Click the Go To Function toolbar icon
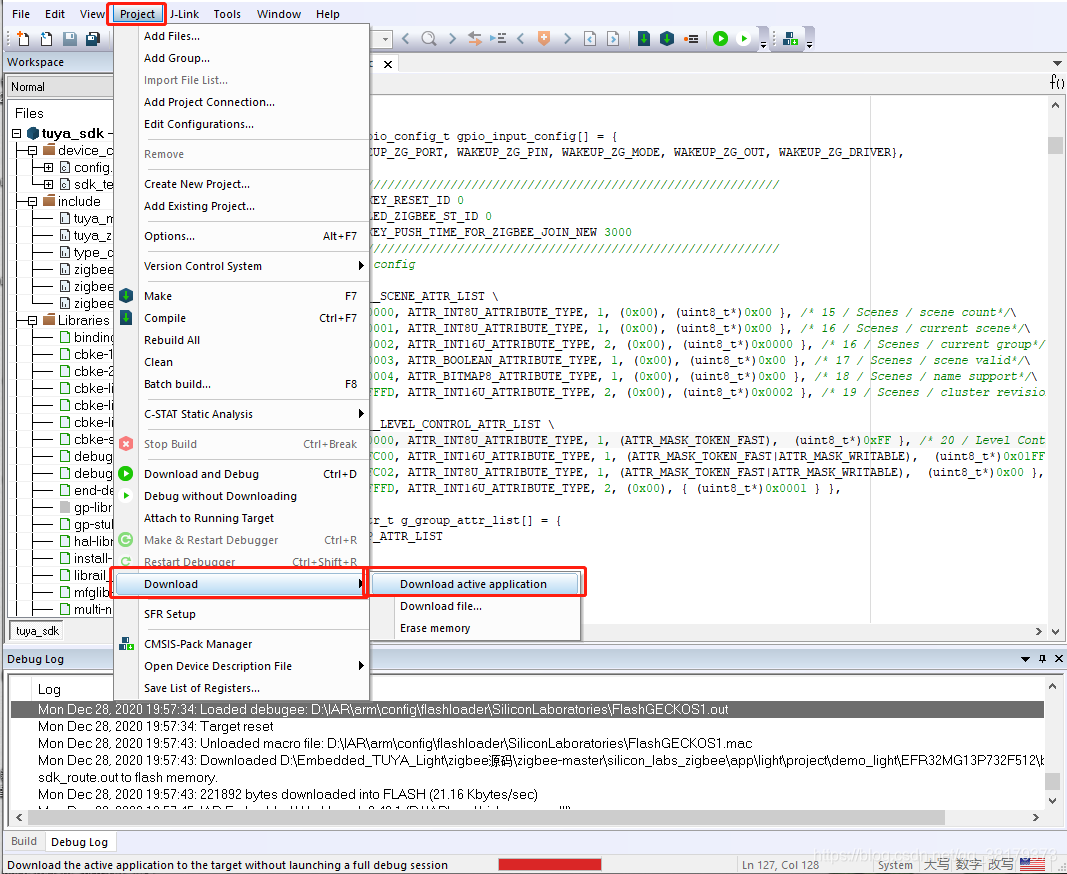This screenshot has width=1067, height=874. point(498,39)
